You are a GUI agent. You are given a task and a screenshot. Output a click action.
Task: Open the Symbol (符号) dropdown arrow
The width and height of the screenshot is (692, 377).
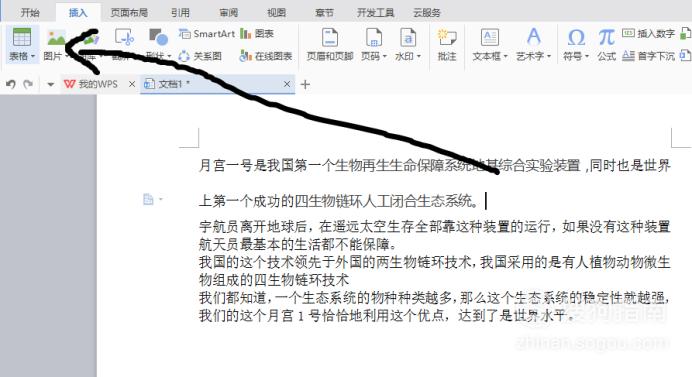[x=587, y=57]
